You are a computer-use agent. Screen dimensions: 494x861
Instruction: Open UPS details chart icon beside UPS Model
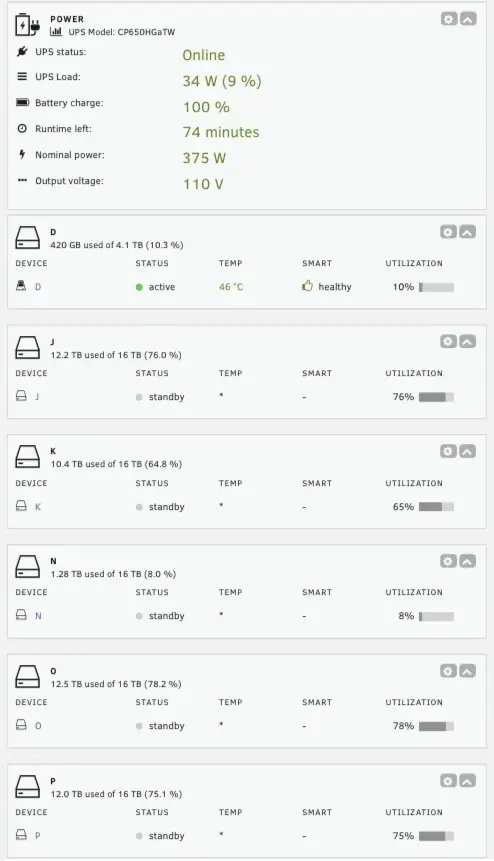56,31
